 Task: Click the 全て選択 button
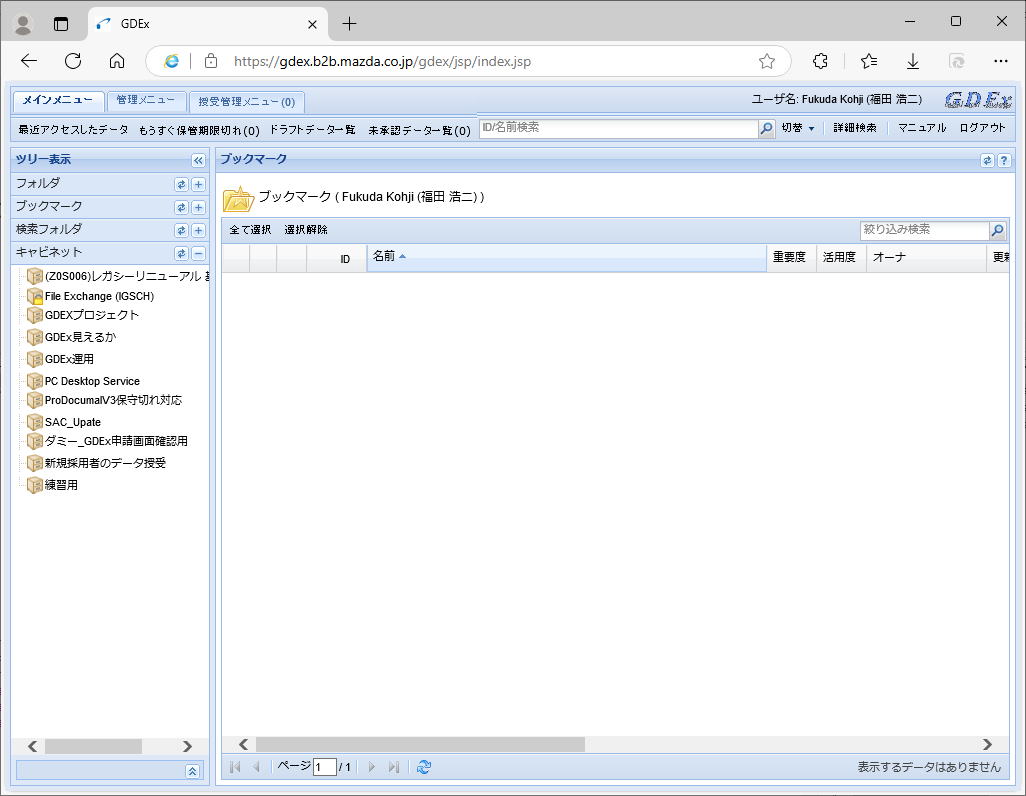point(250,230)
